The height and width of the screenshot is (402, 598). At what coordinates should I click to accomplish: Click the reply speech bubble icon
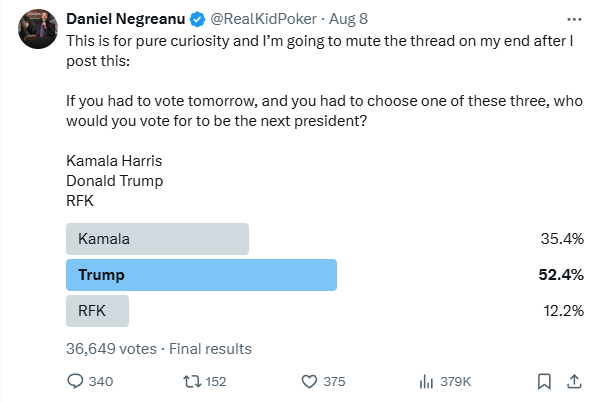pyautogui.click(x=75, y=381)
